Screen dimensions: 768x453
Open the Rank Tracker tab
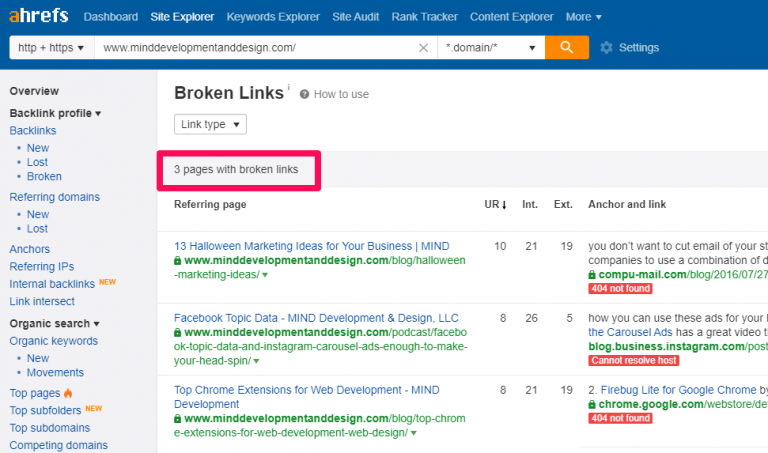[425, 17]
